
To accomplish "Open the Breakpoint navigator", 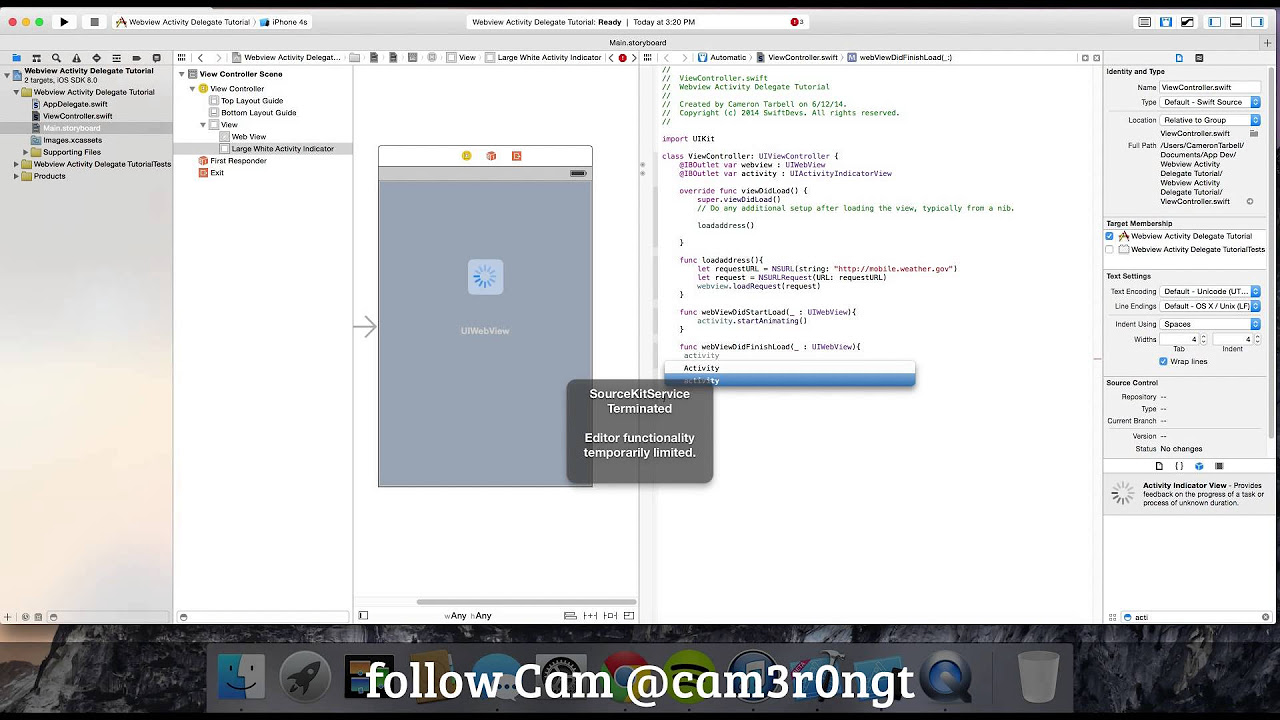I will [x=136, y=58].
